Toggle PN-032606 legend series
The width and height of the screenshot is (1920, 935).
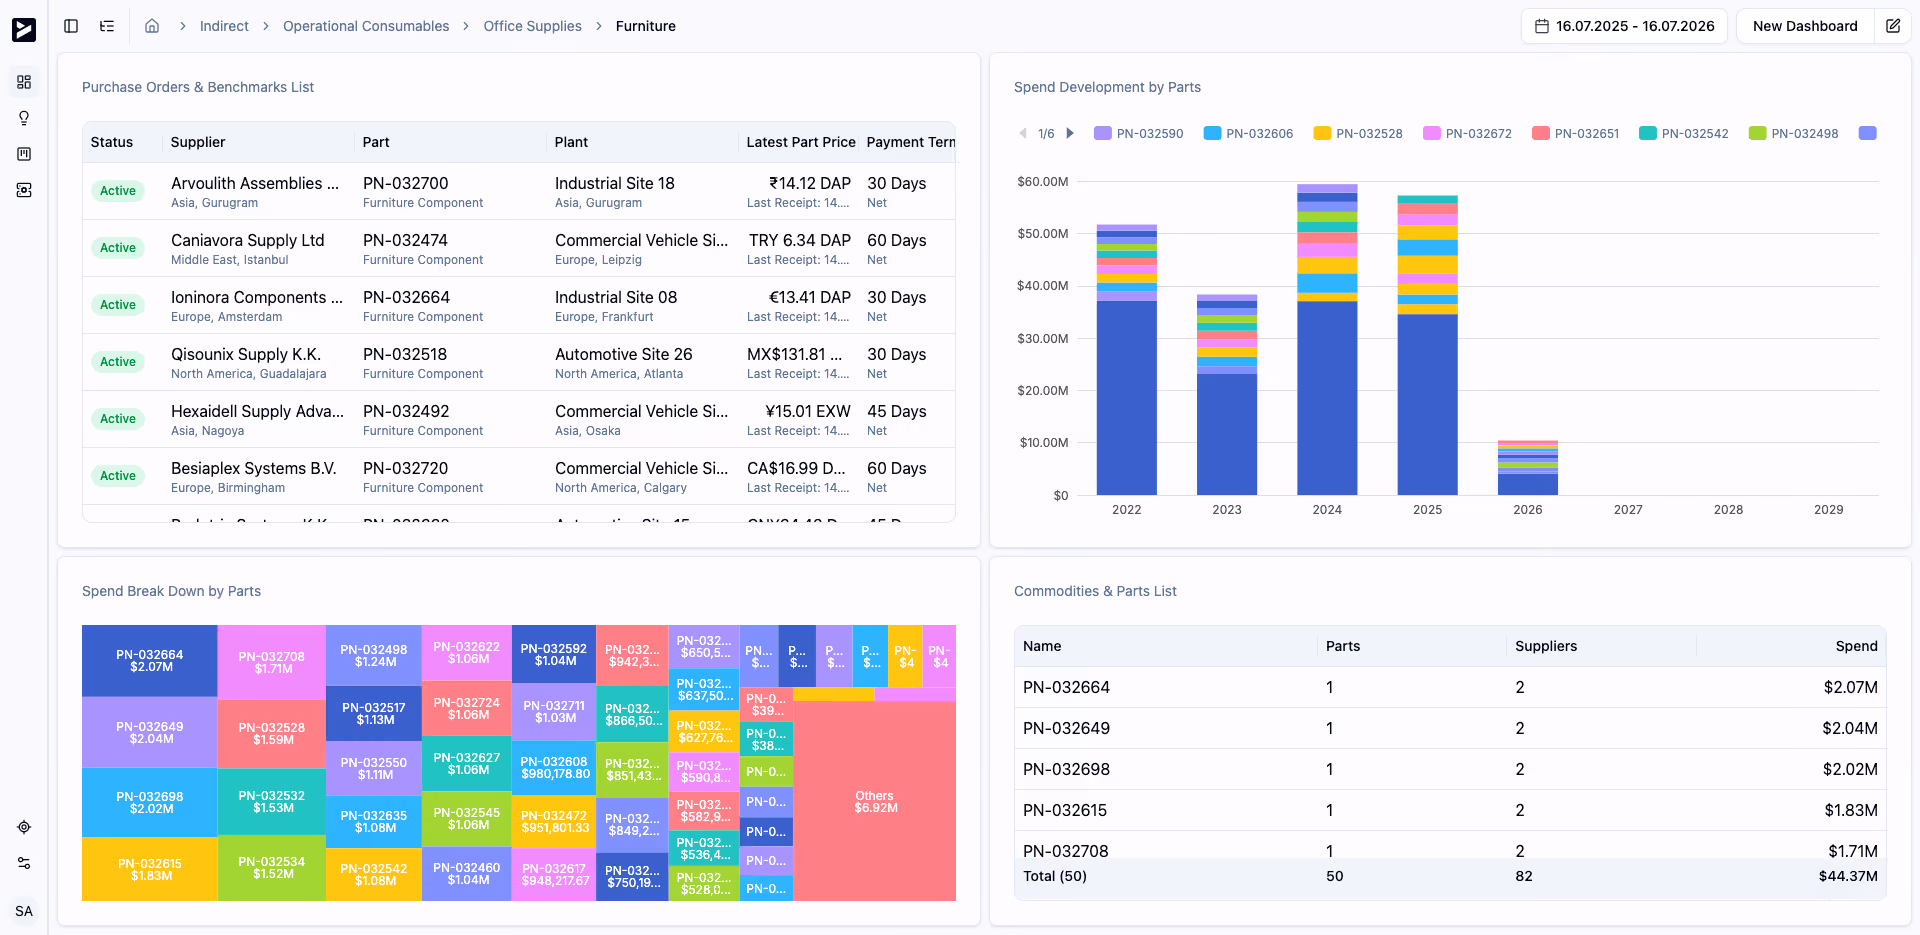(x=1249, y=133)
